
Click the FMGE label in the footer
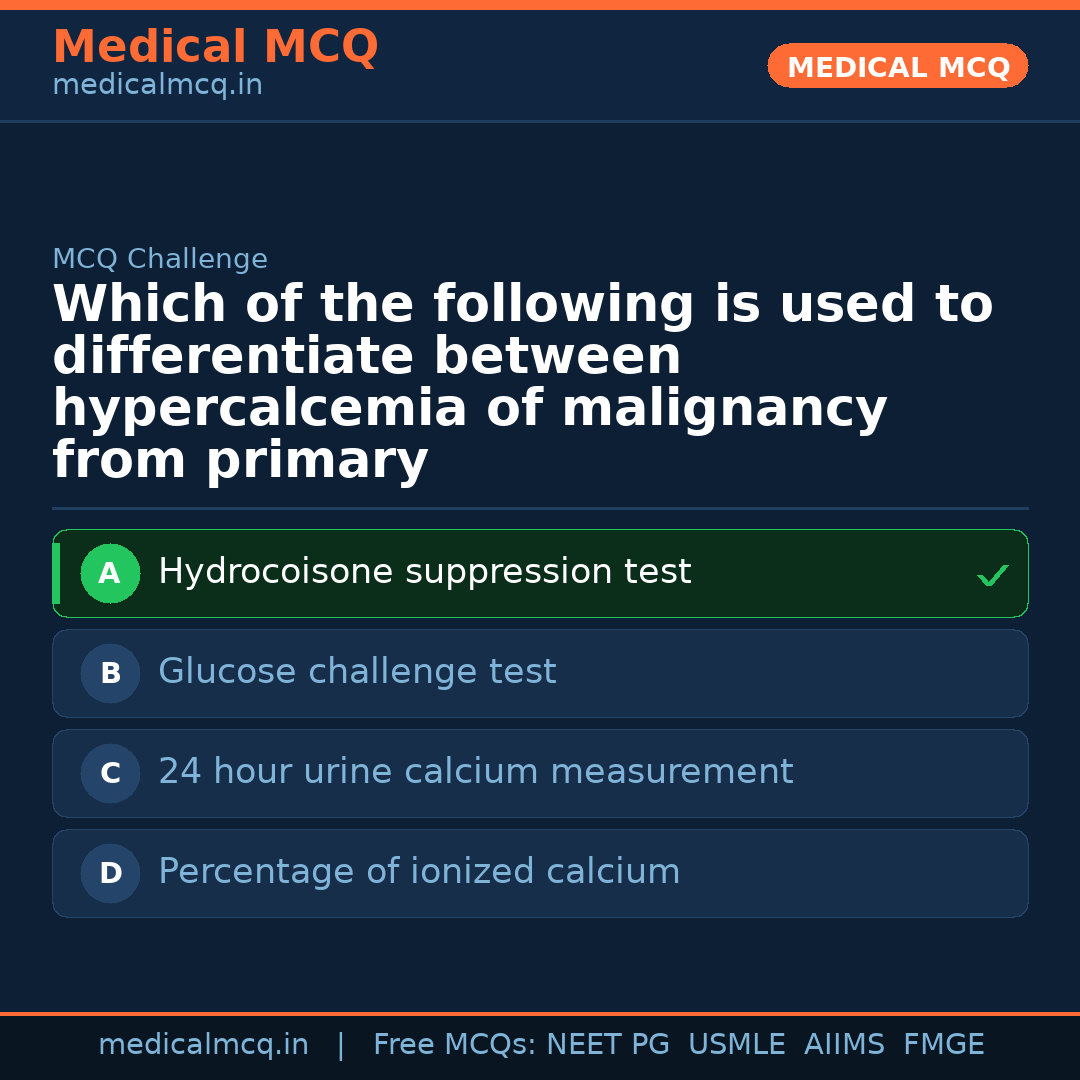coord(943,1045)
